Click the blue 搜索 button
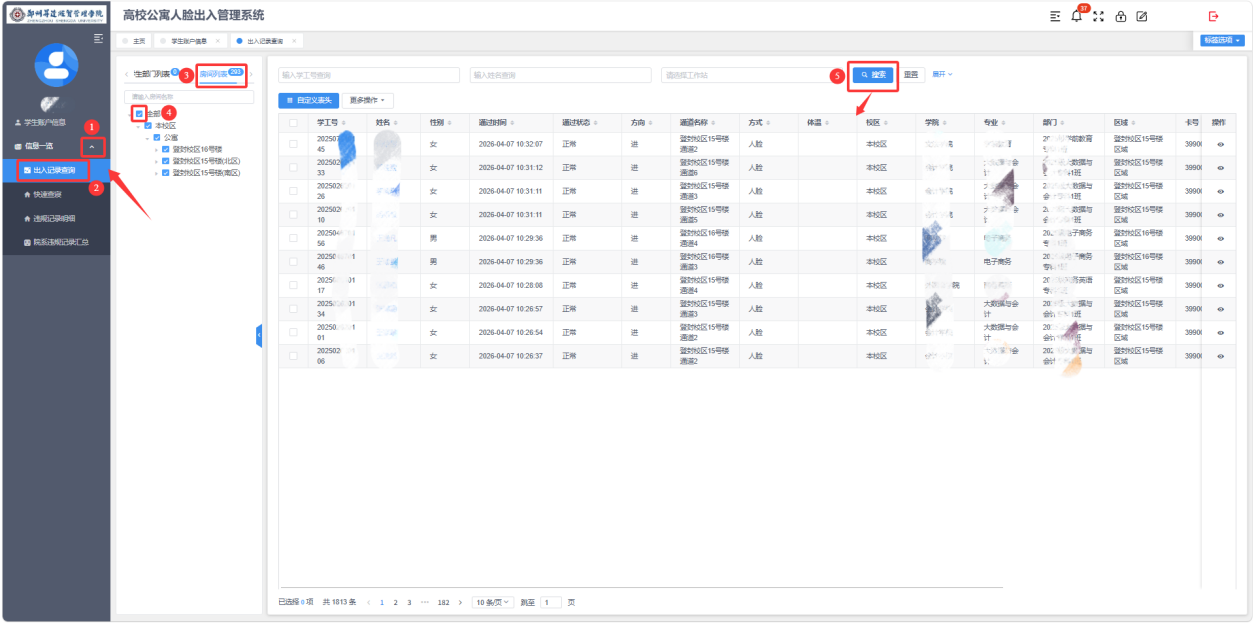1254x624 pixels. pyautogui.click(x=873, y=75)
